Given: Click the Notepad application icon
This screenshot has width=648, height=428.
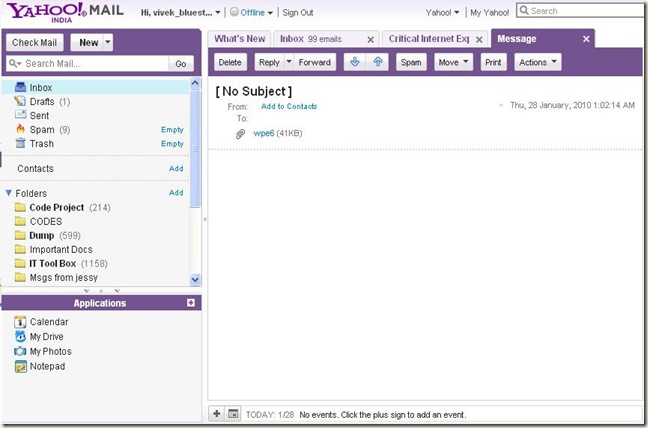Looking at the screenshot, I should coord(20,366).
